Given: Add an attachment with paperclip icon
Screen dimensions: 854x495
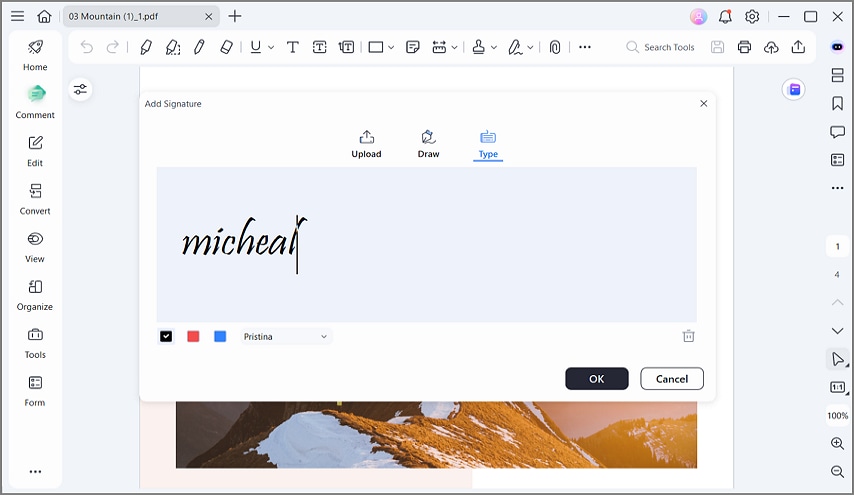Looking at the screenshot, I should (554, 47).
